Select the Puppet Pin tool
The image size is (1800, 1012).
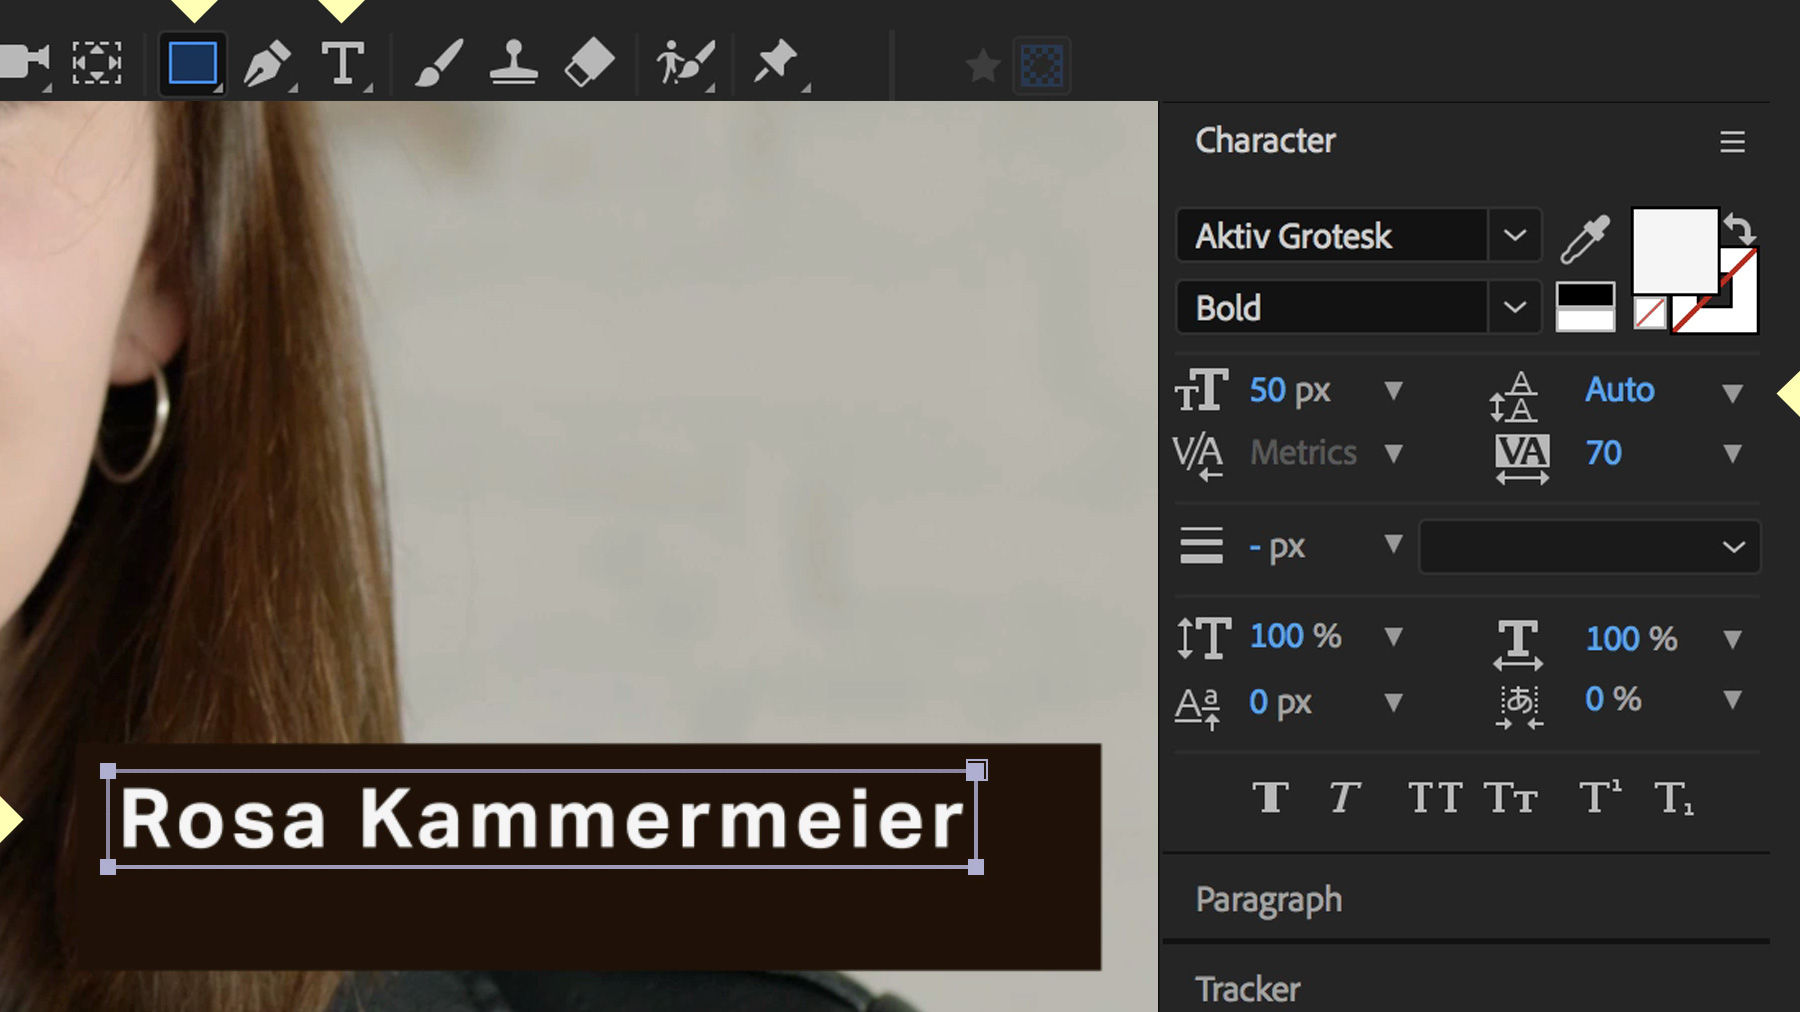[778, 62]
